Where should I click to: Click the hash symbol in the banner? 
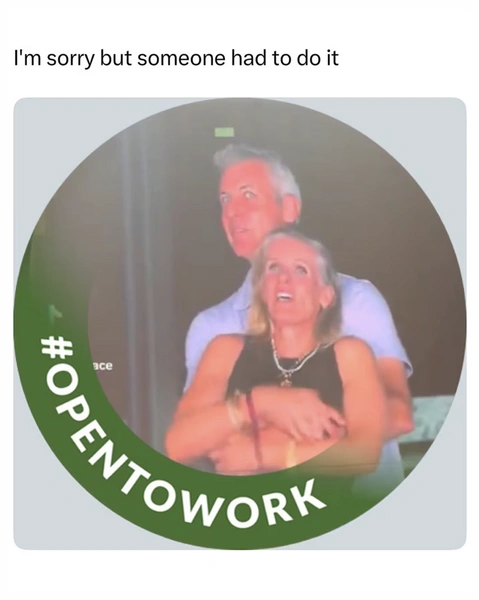tap(57, 349)
